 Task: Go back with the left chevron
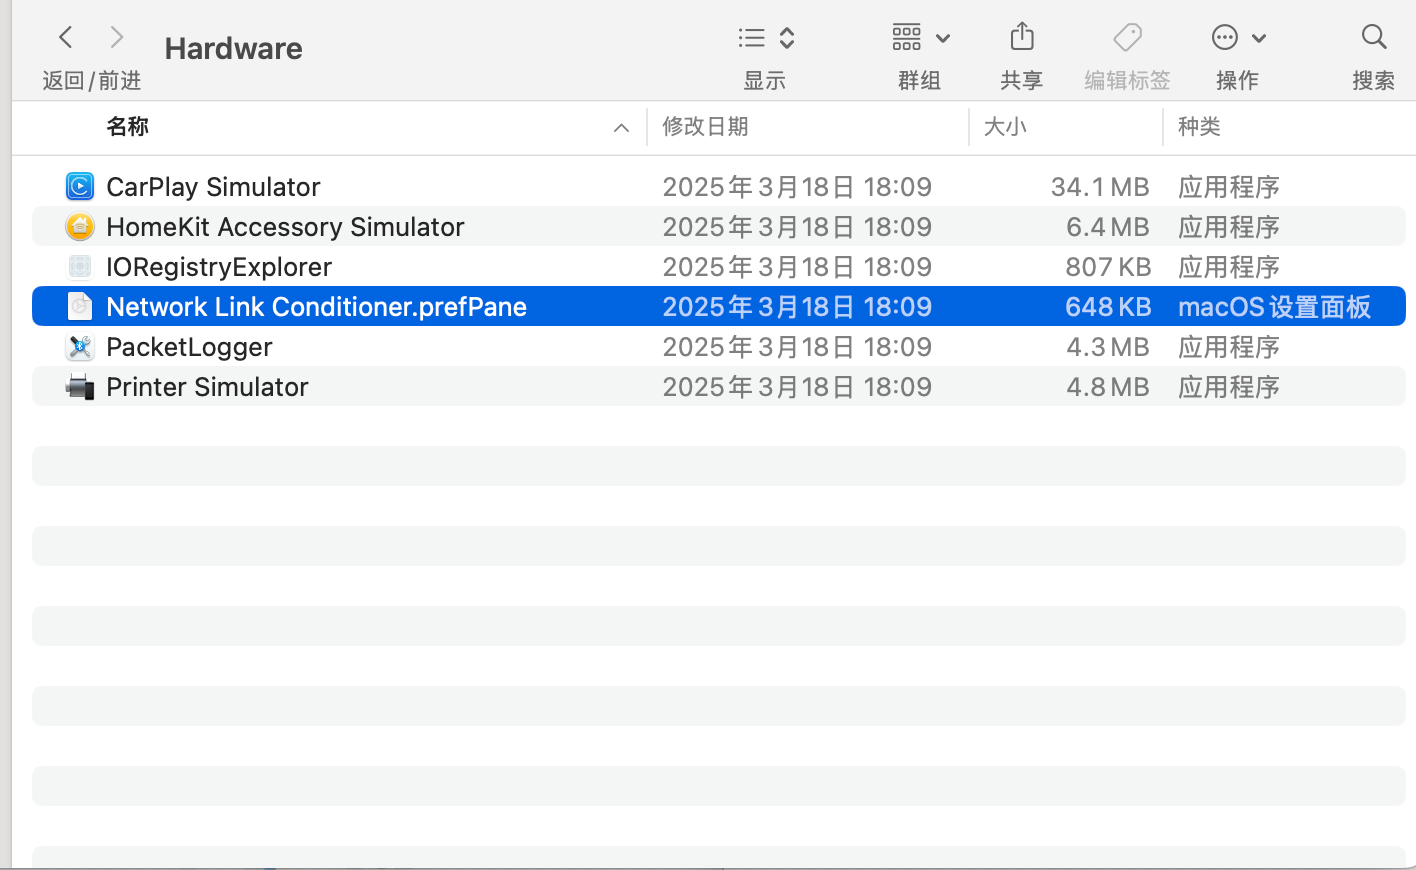[x=66, y=38]
